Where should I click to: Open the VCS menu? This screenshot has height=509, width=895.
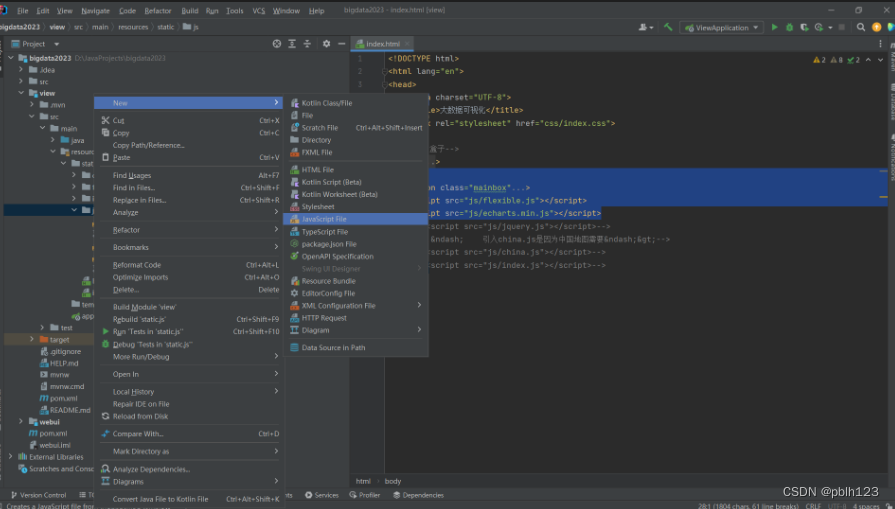[x=259, y=11]
